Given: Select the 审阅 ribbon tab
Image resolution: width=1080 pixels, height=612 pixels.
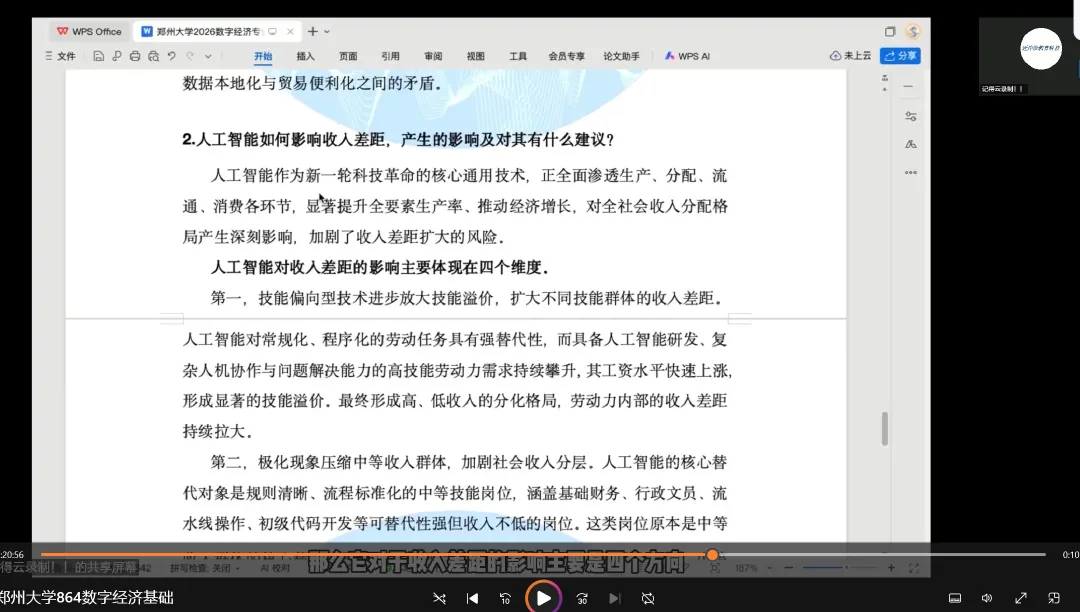Looking at the screenshot, I should coord(433,56).
